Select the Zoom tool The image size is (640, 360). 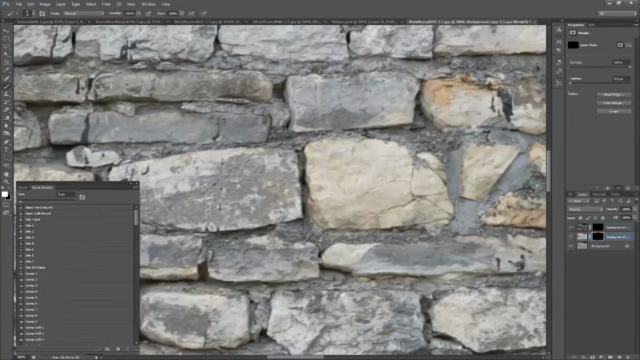(6, 181)
